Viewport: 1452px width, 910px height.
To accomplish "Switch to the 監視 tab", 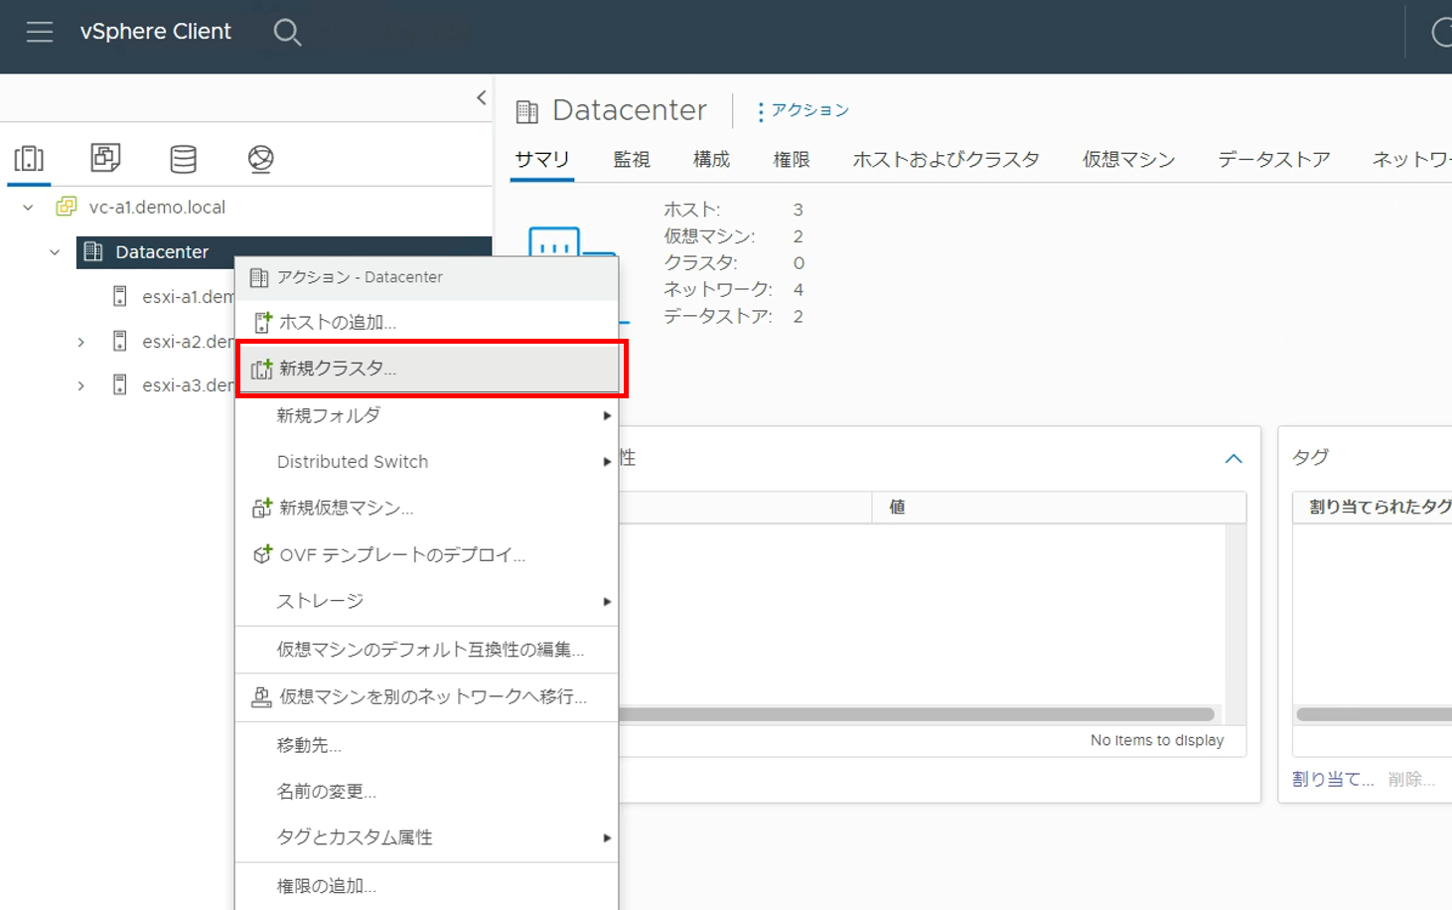I will pyautogui.click(x=631, y=159).
